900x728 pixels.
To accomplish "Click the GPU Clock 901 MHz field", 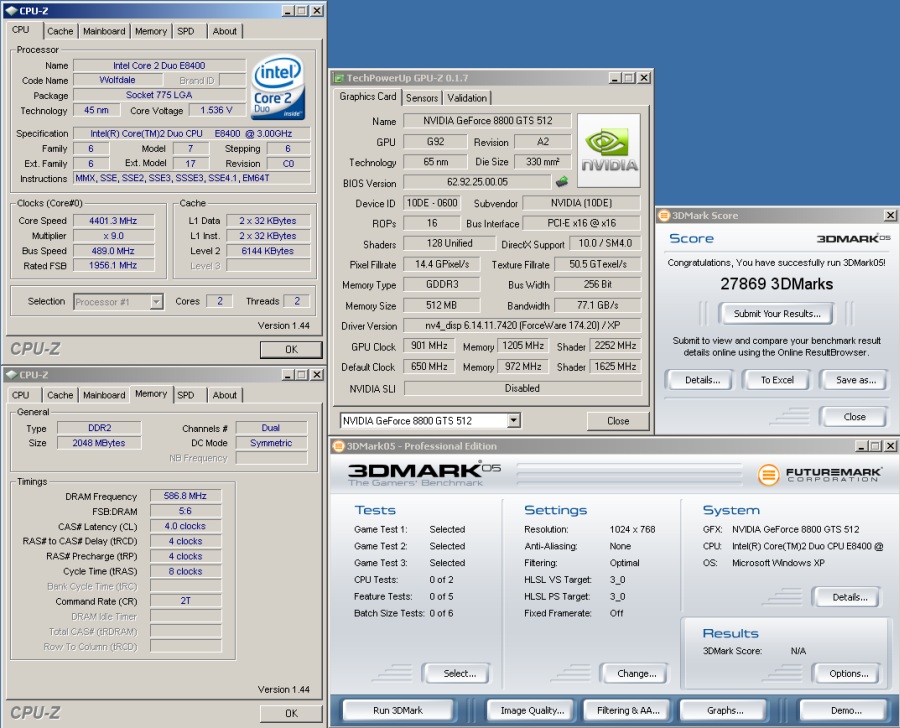I will 429,346.
